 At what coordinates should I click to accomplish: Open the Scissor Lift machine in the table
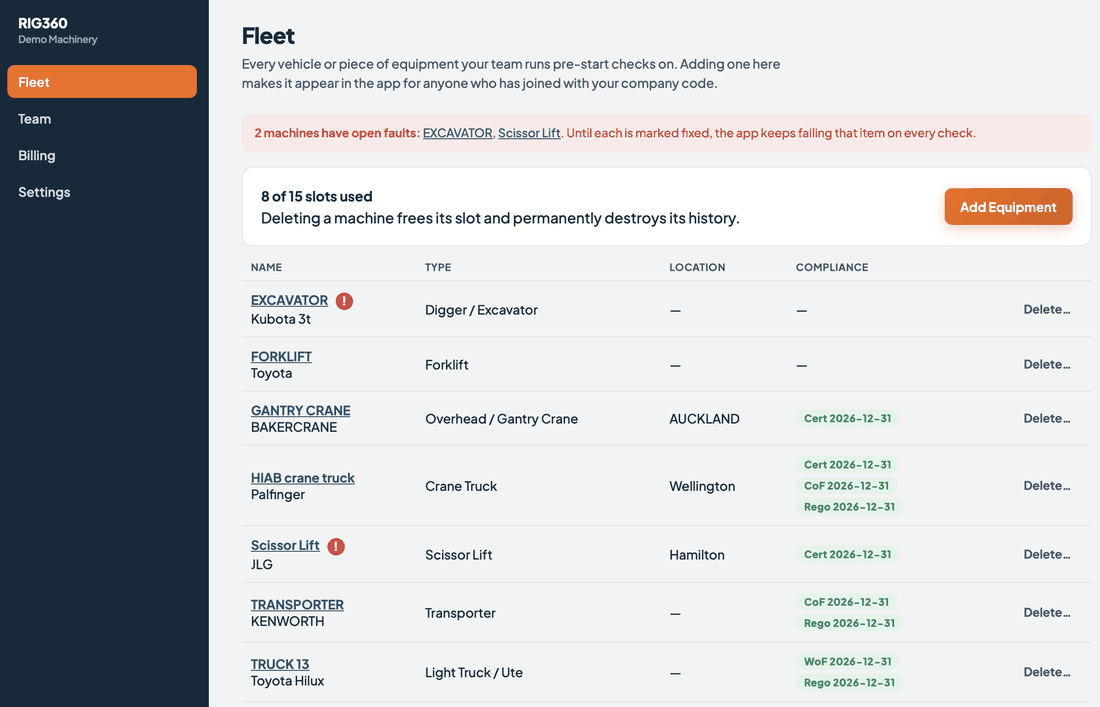[285, 546]
